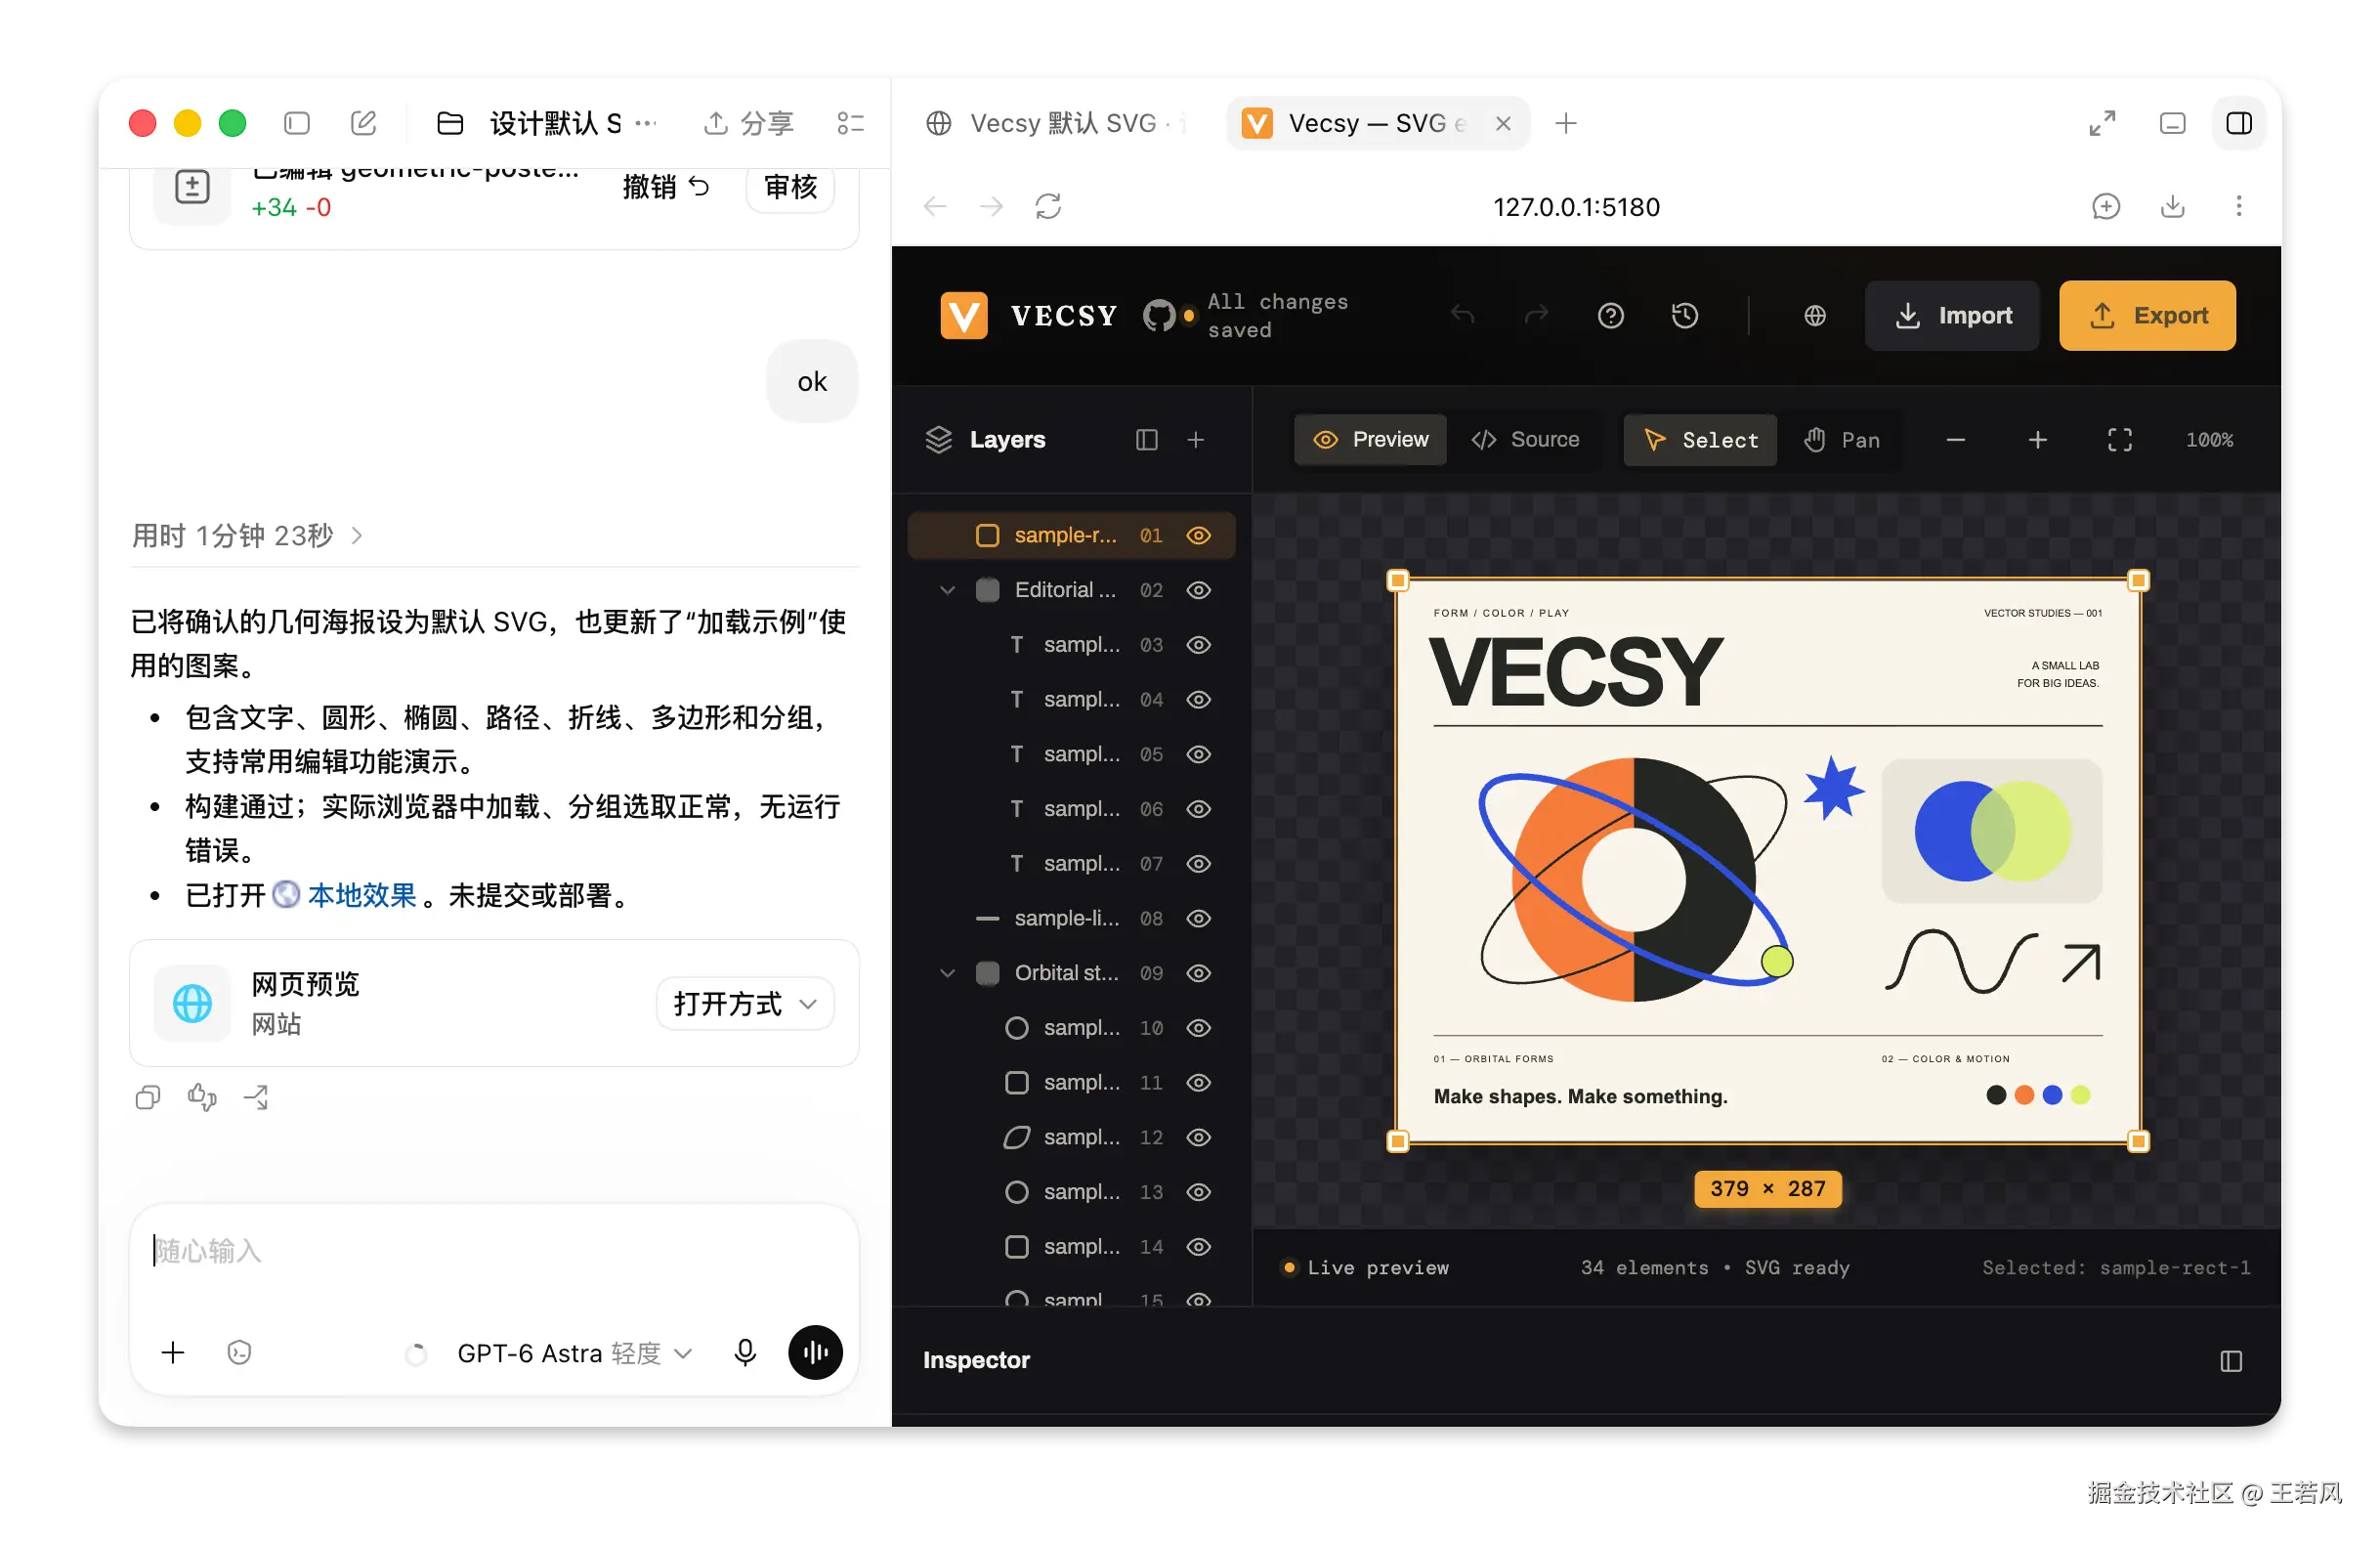Image resolution: width=2380 pixels, height=1544 pixels.
Task: Click the chat input field 随心输入
Action: [x=494, y=1252]
